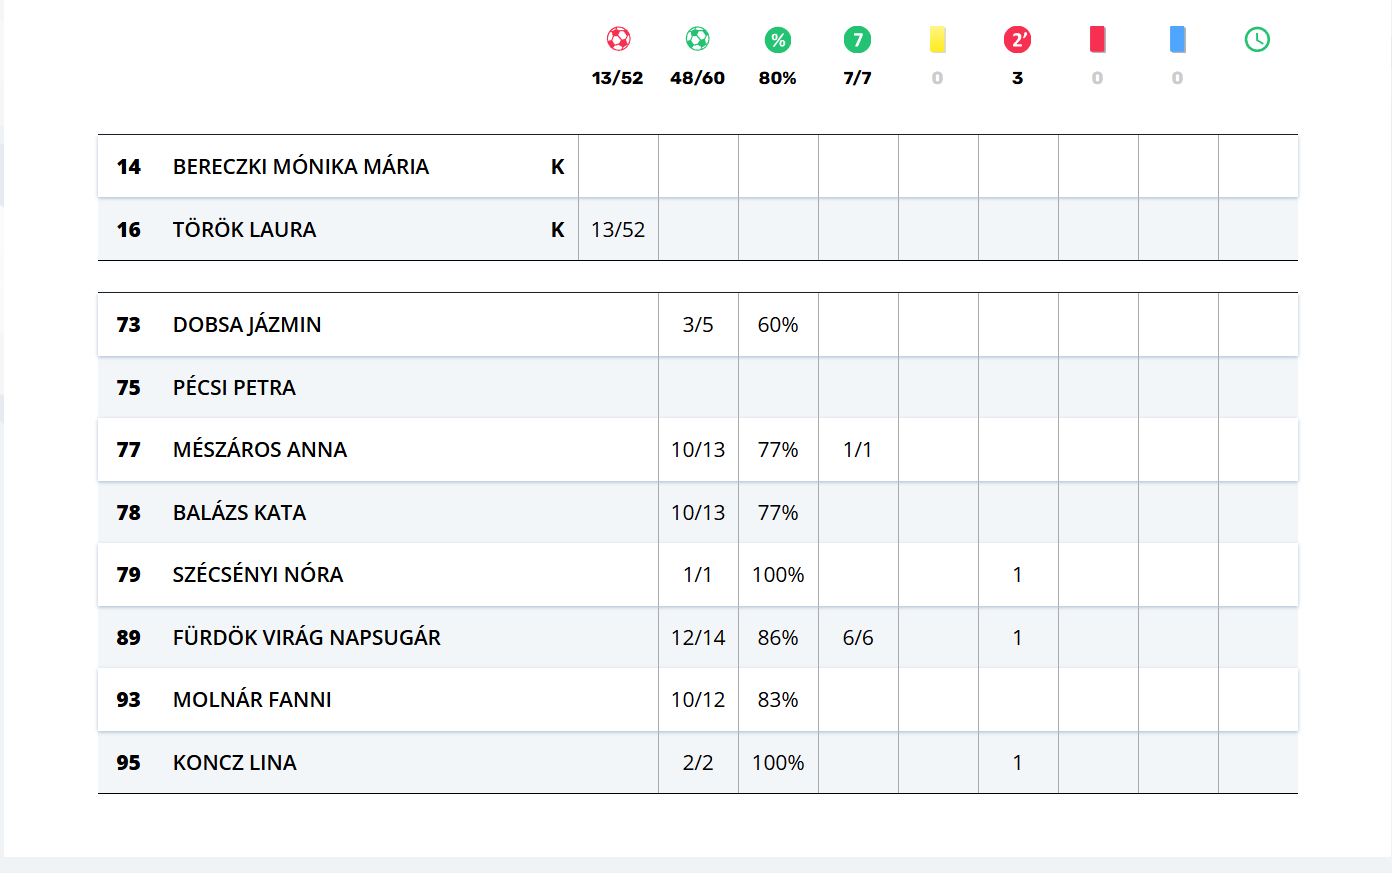This screenshot has height=873, width=1392.
Task: Click the red card icon
Action: [1097, 39]
